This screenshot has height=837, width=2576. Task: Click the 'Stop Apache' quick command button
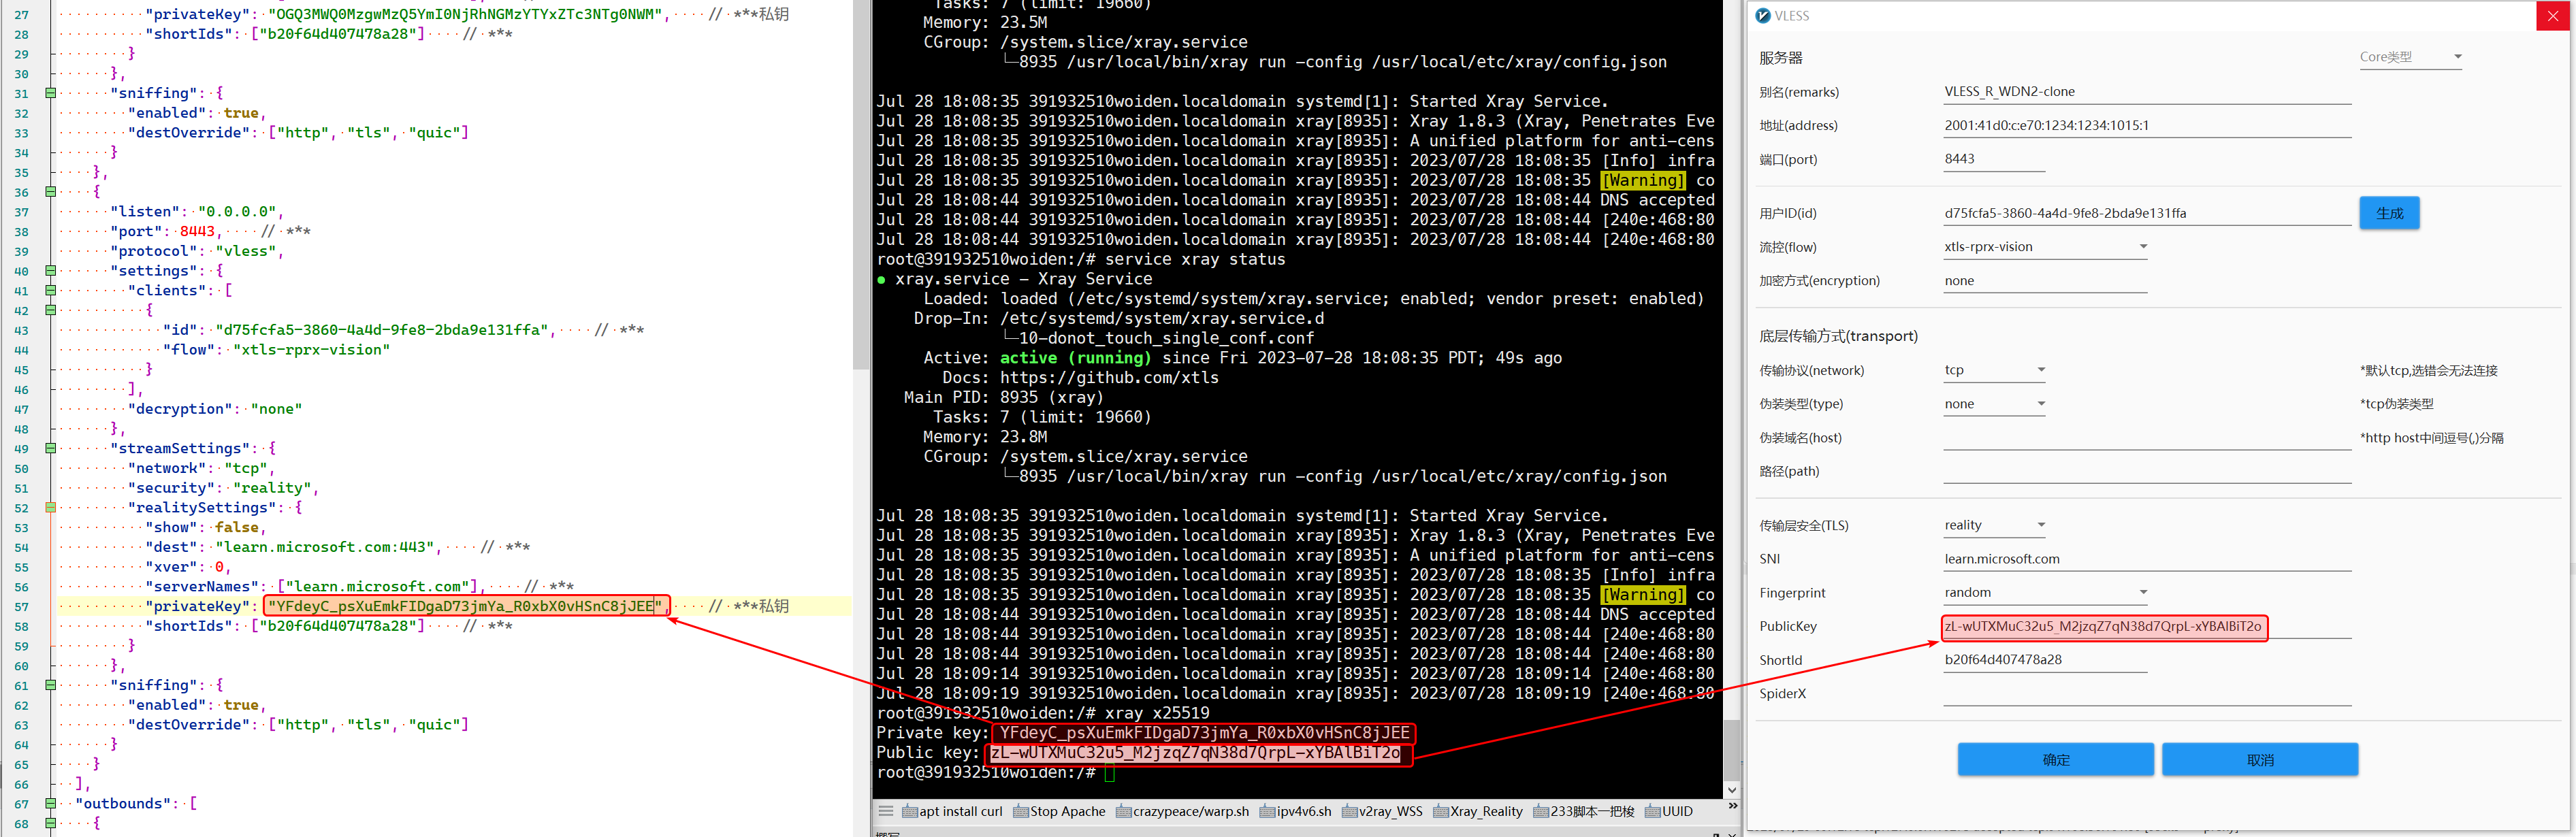pos(1059,811)
